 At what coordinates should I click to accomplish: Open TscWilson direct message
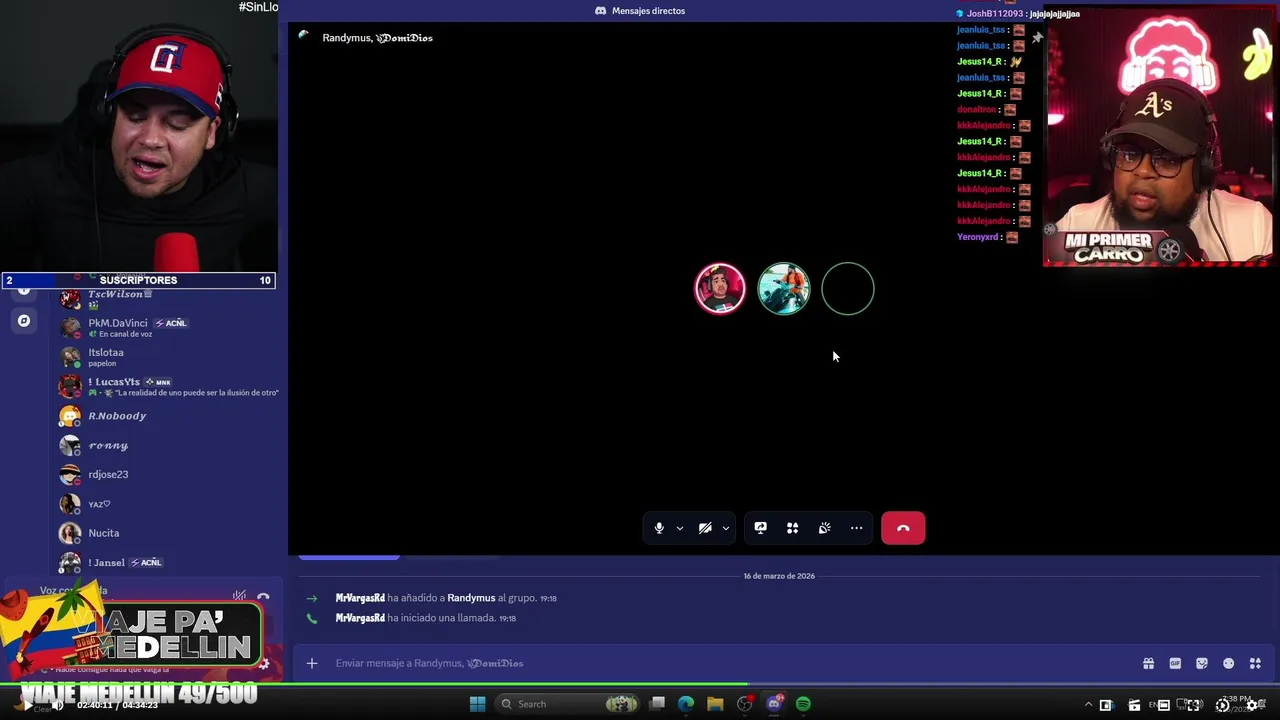pos(165,298)
